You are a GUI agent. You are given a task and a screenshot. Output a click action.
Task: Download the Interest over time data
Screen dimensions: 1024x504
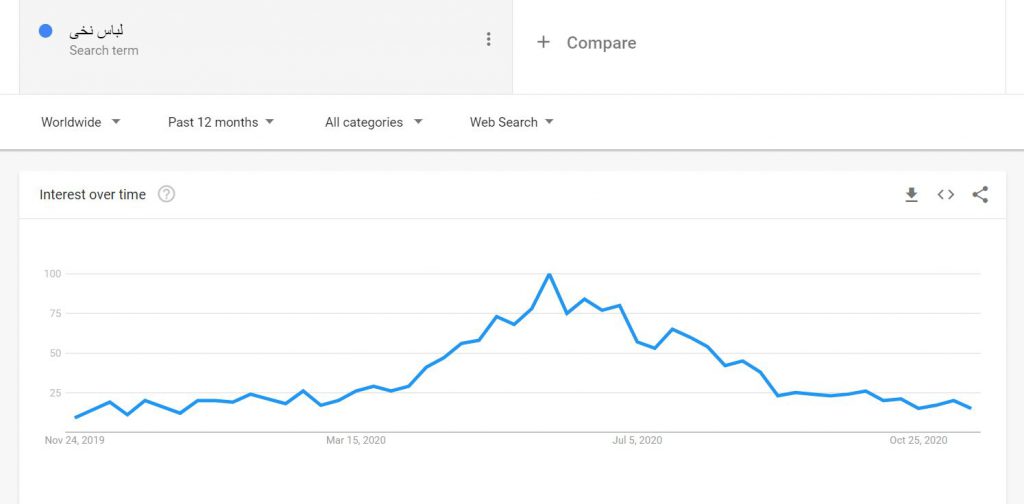coord(911,195)
